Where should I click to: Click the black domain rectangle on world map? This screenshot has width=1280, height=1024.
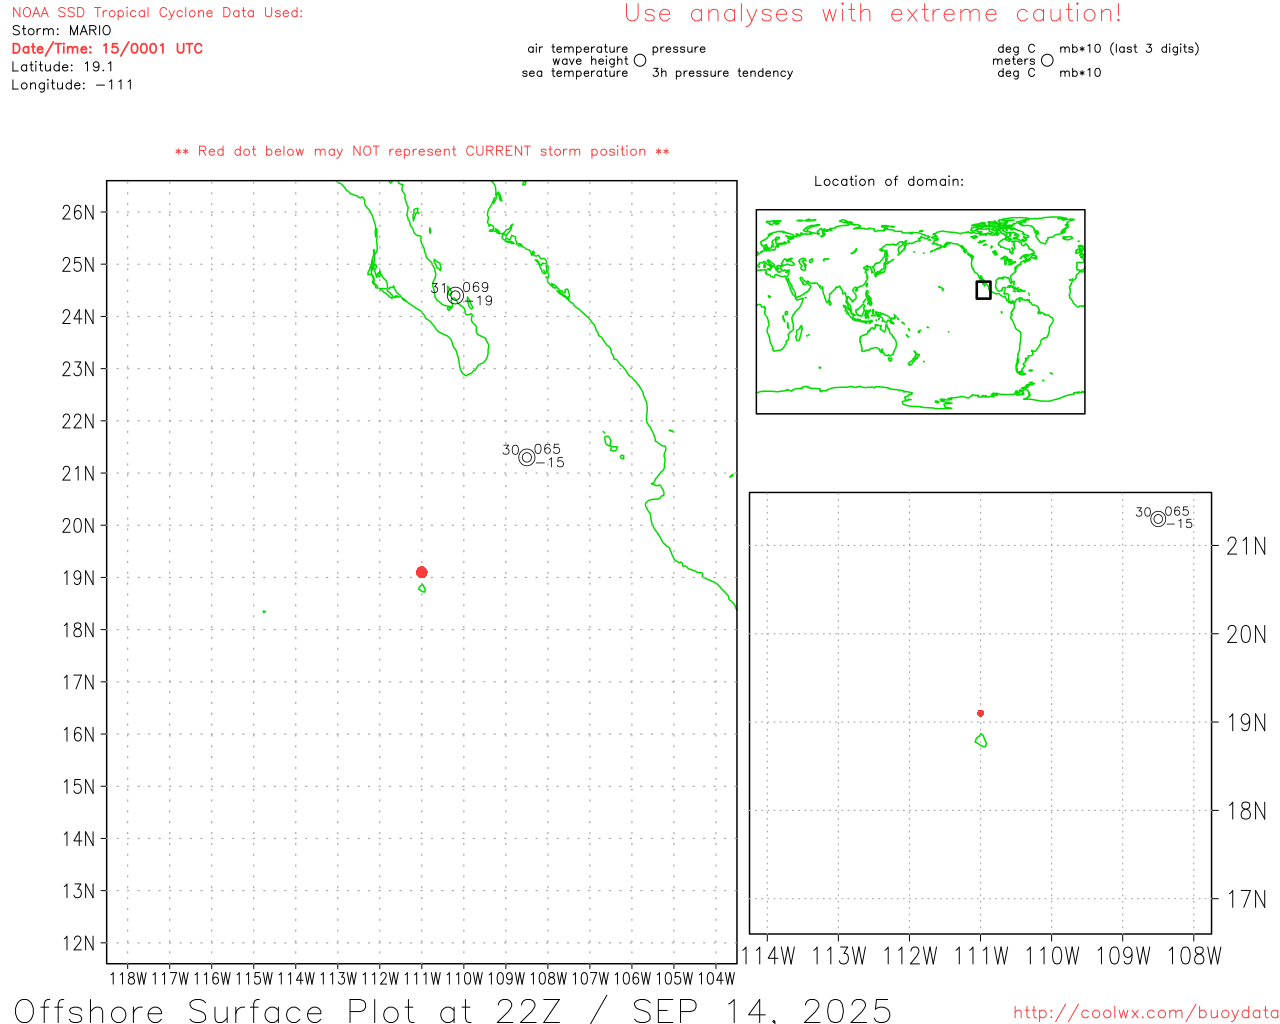(x=983, y=290)
